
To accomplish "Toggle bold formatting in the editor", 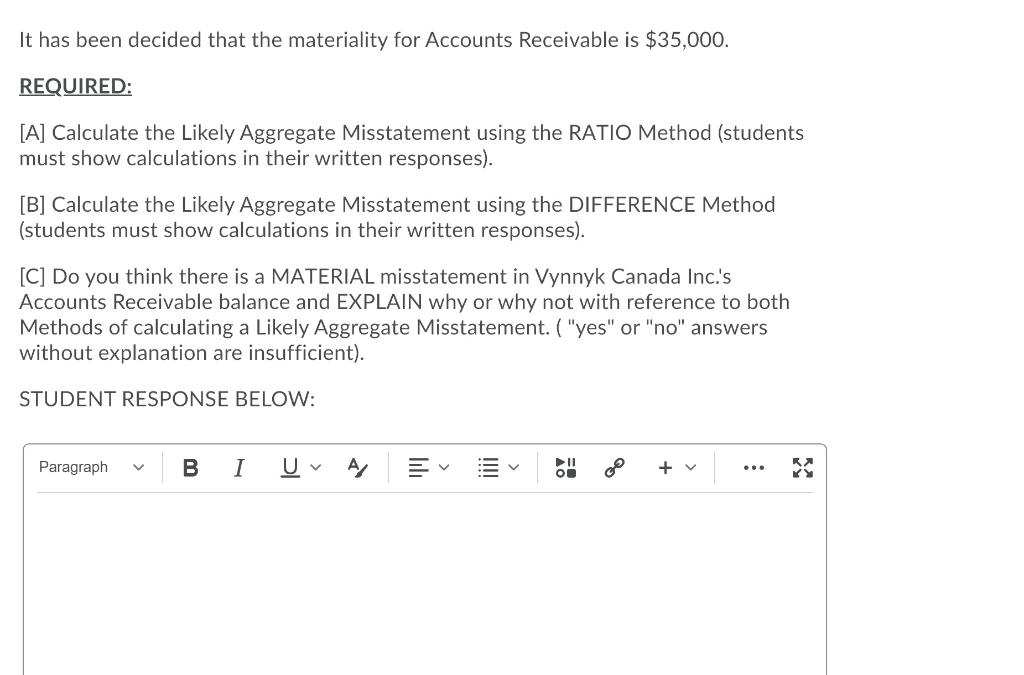I will pyautogui.click(x=191, y=467).
